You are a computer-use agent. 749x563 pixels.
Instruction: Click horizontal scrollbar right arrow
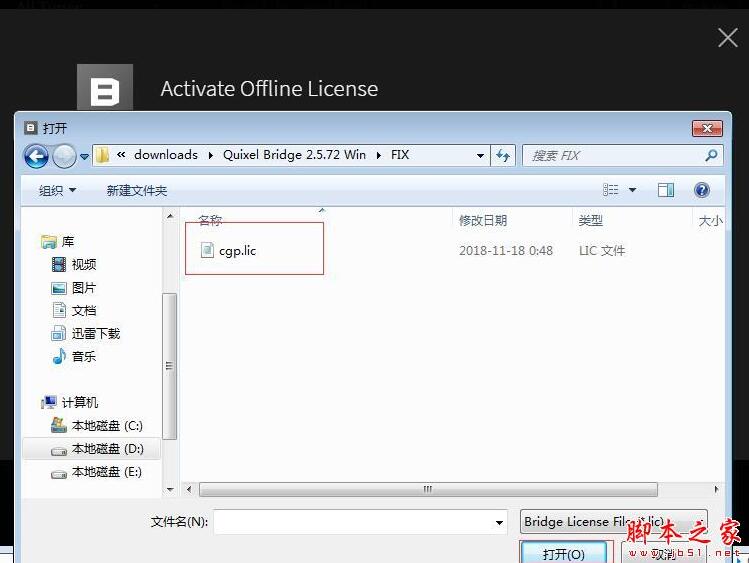coord(716,489)
